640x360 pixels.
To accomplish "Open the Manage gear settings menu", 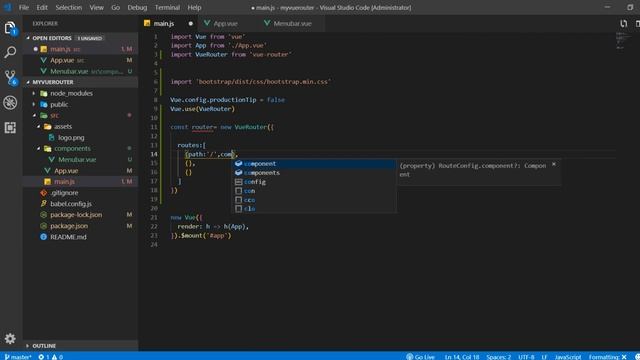I will (10, 338).
